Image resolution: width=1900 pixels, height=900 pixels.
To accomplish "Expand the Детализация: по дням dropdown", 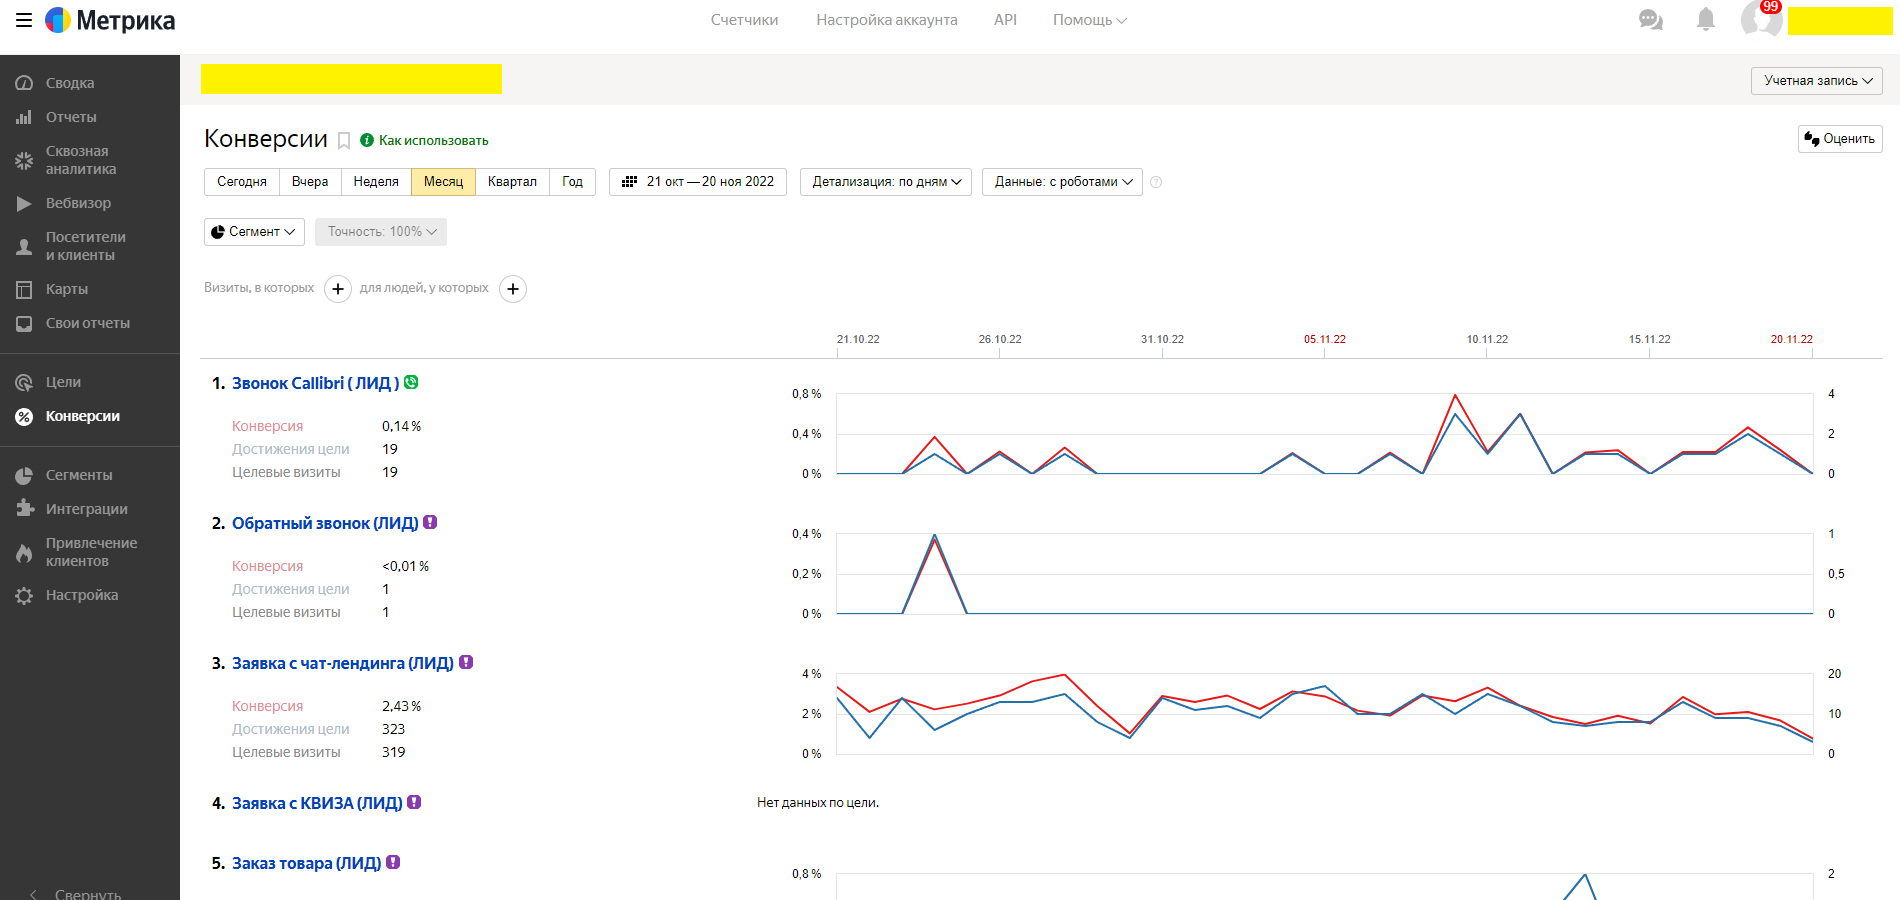I will point(886,182).
